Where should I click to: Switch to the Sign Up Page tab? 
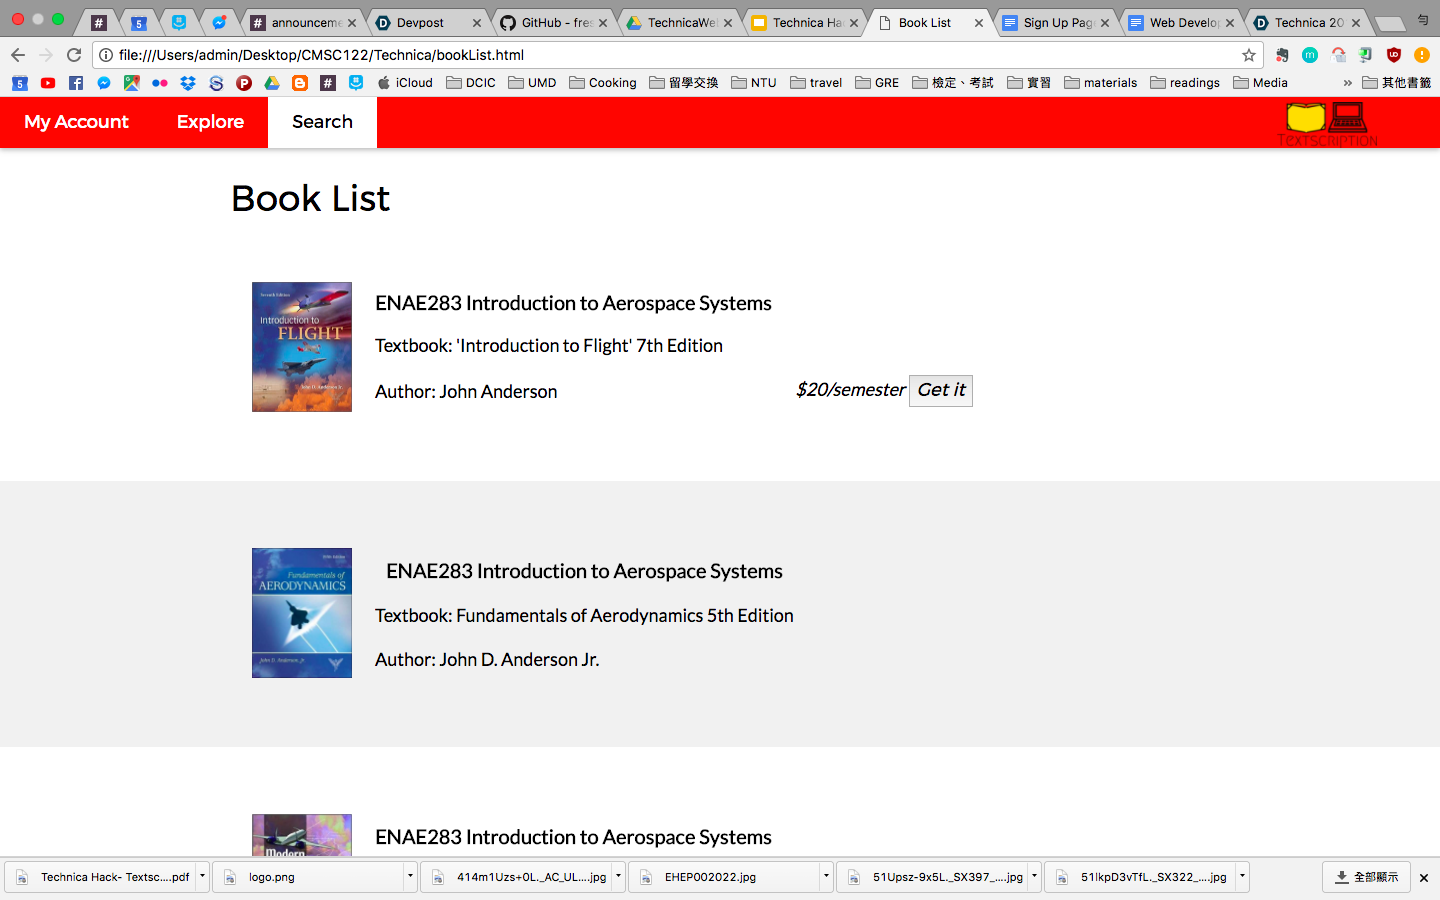tap(1056, 22)
